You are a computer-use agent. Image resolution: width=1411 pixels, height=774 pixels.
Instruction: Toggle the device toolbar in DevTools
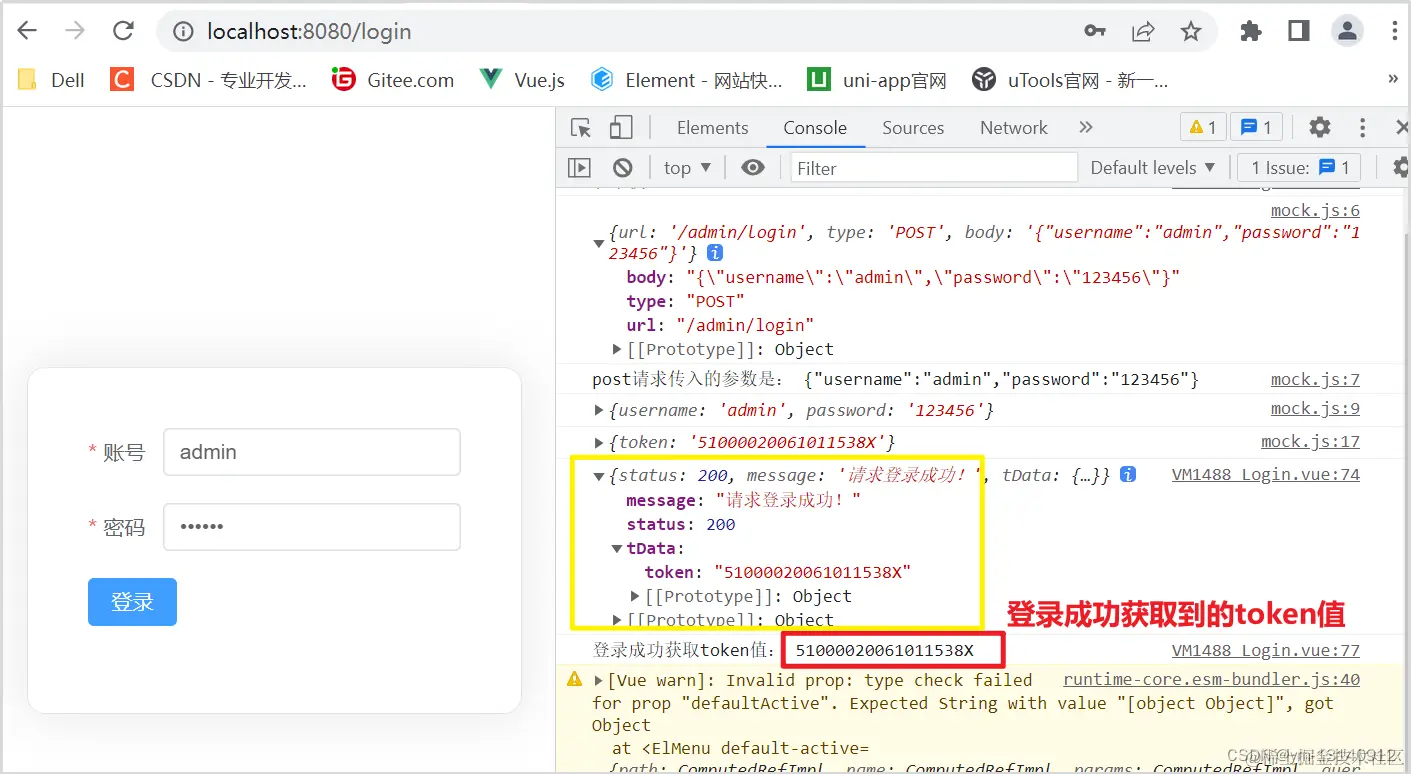621,127
